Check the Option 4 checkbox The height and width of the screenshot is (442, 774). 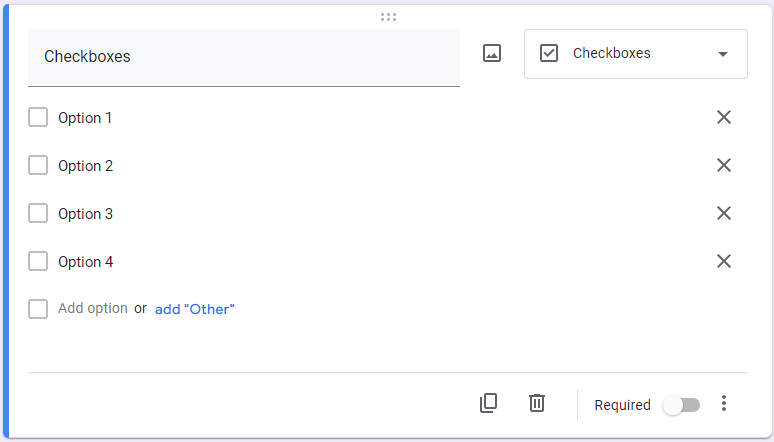[x=38, y=261]
